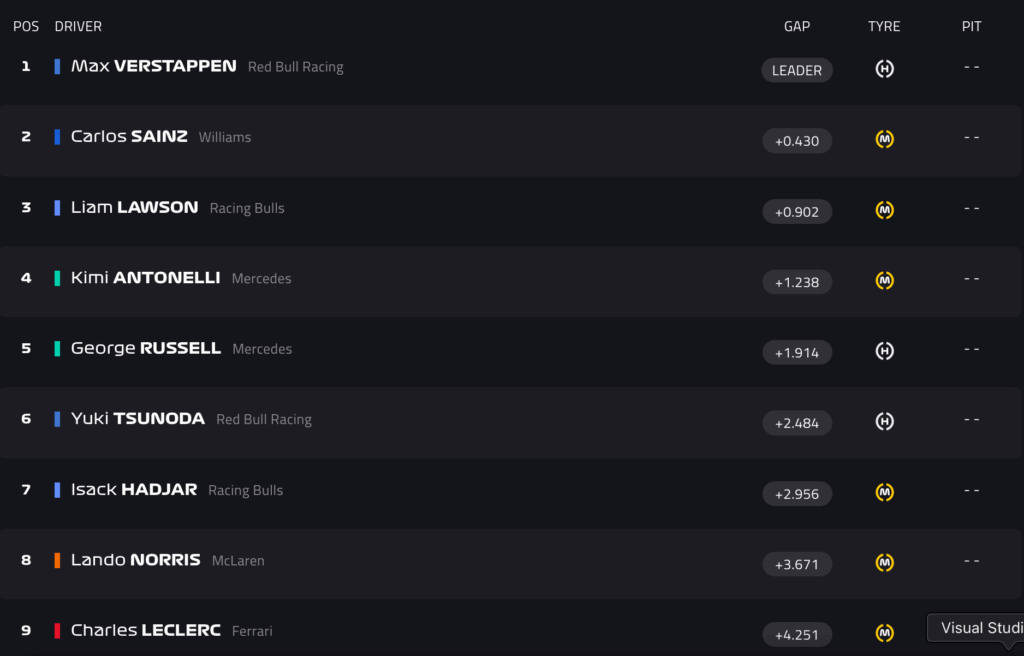Click Liam Lawson's medium tyre icon

click(884, 211)
